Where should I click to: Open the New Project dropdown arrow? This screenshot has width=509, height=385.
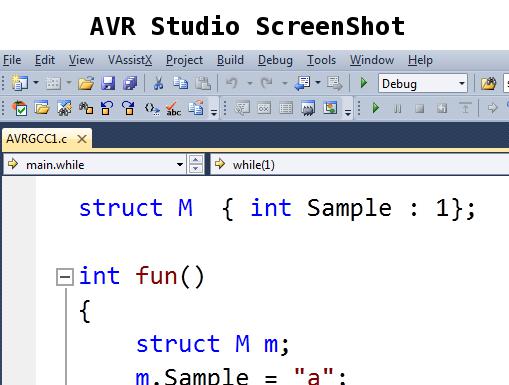36,83
